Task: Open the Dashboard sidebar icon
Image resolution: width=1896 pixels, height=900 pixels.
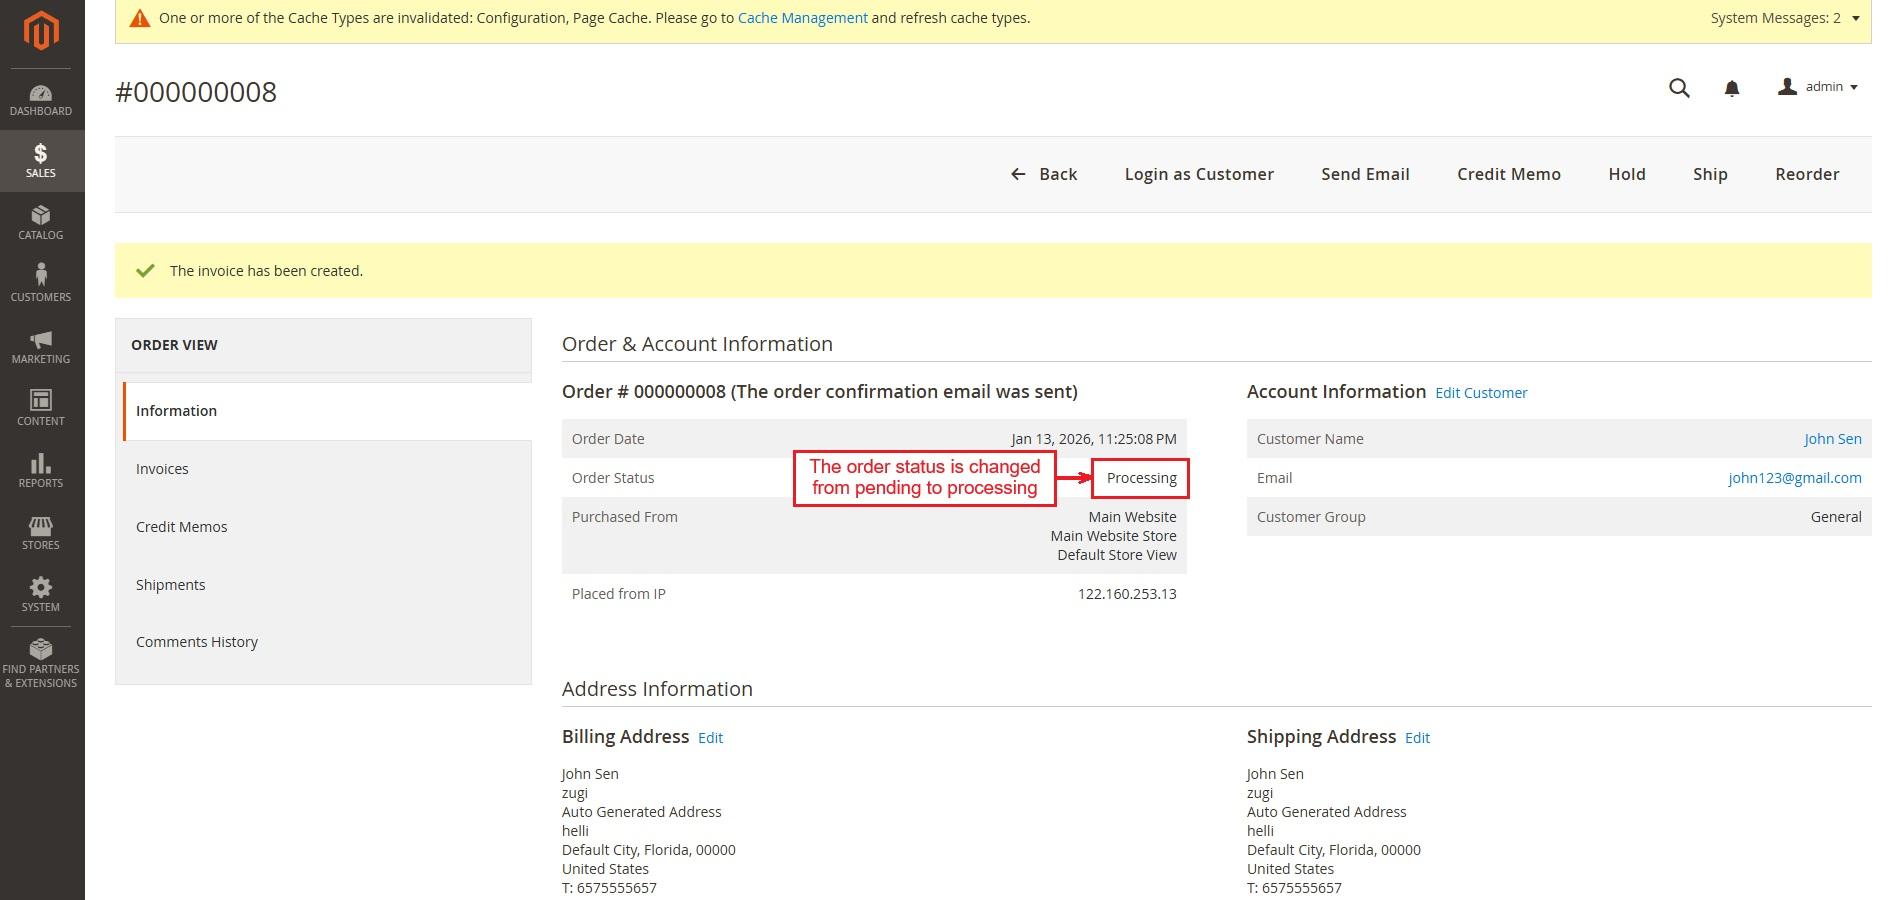Action: coord(41,100)
